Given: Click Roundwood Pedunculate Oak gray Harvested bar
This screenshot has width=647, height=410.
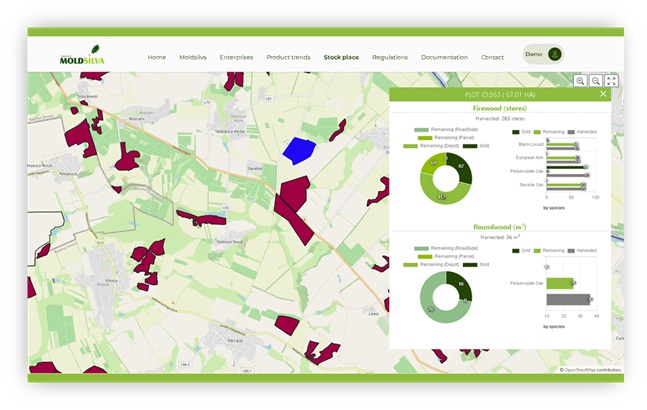Looking at the screenshot, I should coord(568,299).
